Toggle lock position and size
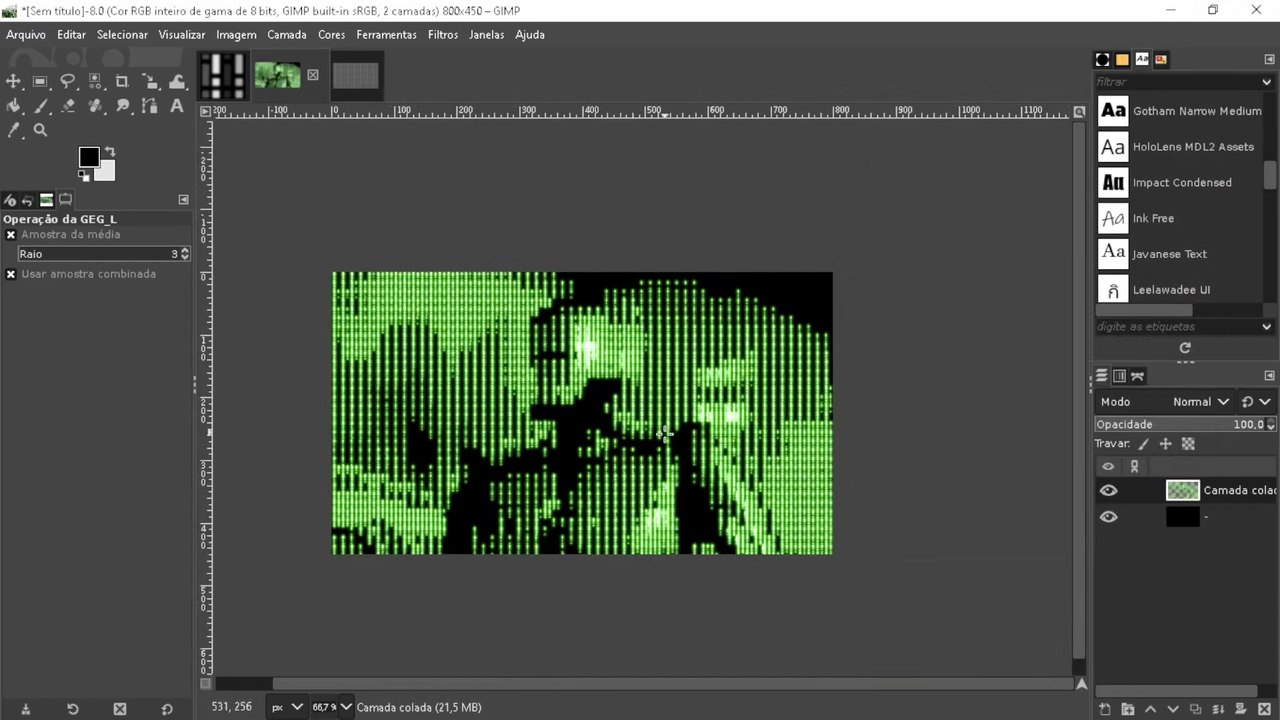This screenshot has height=720, width=1280. (x=1165, y=444)
